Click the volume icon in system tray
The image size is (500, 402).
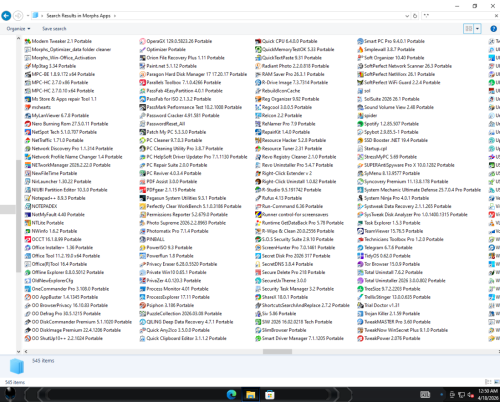point(471,395)
